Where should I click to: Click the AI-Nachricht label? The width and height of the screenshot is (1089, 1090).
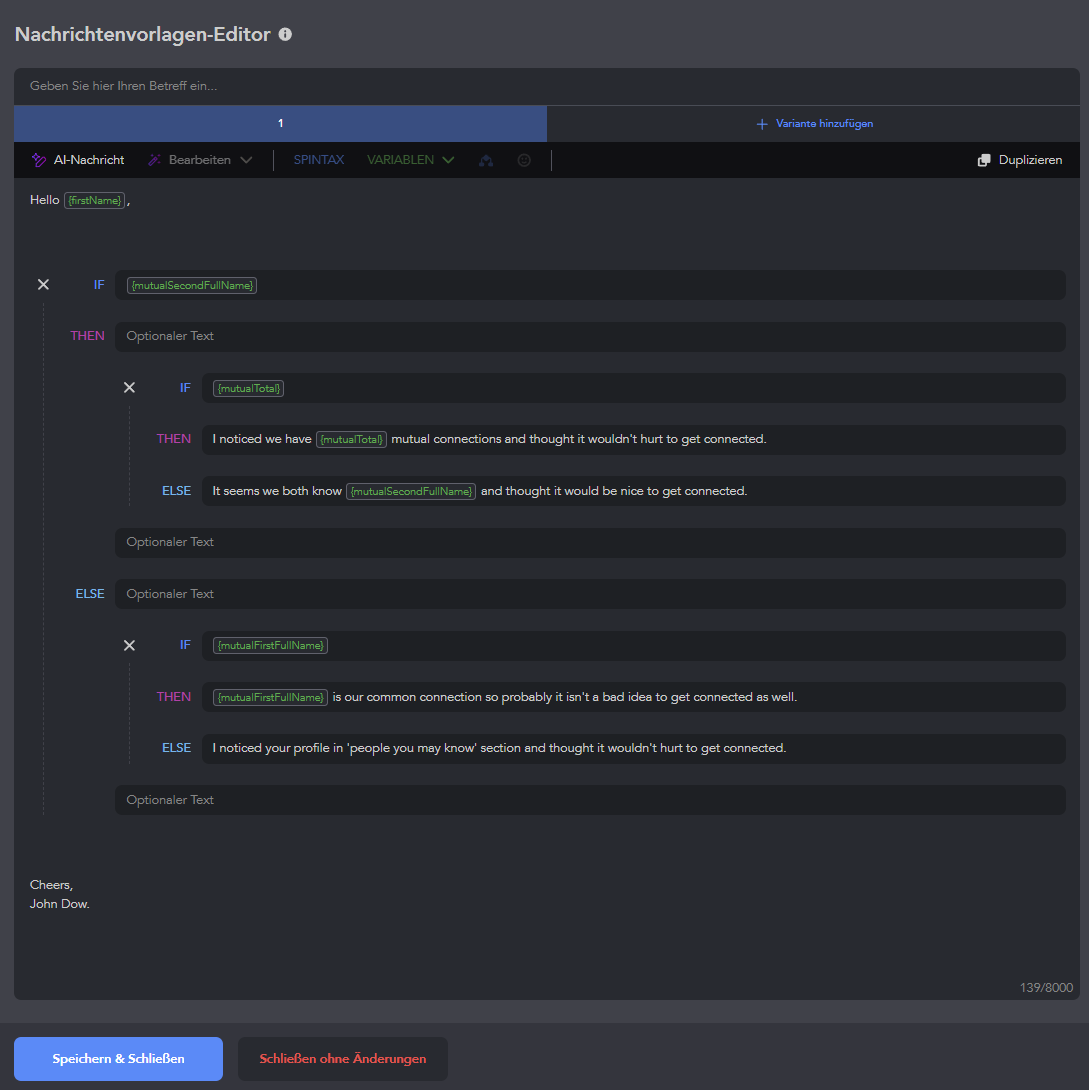(x=89, y=160)
